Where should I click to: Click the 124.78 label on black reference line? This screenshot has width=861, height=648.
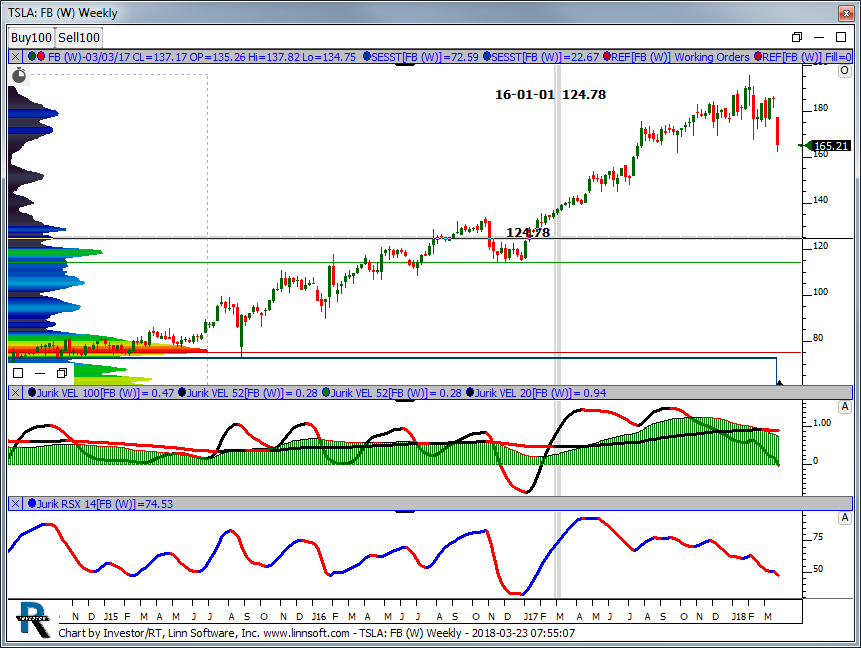[x=528, y=233]
